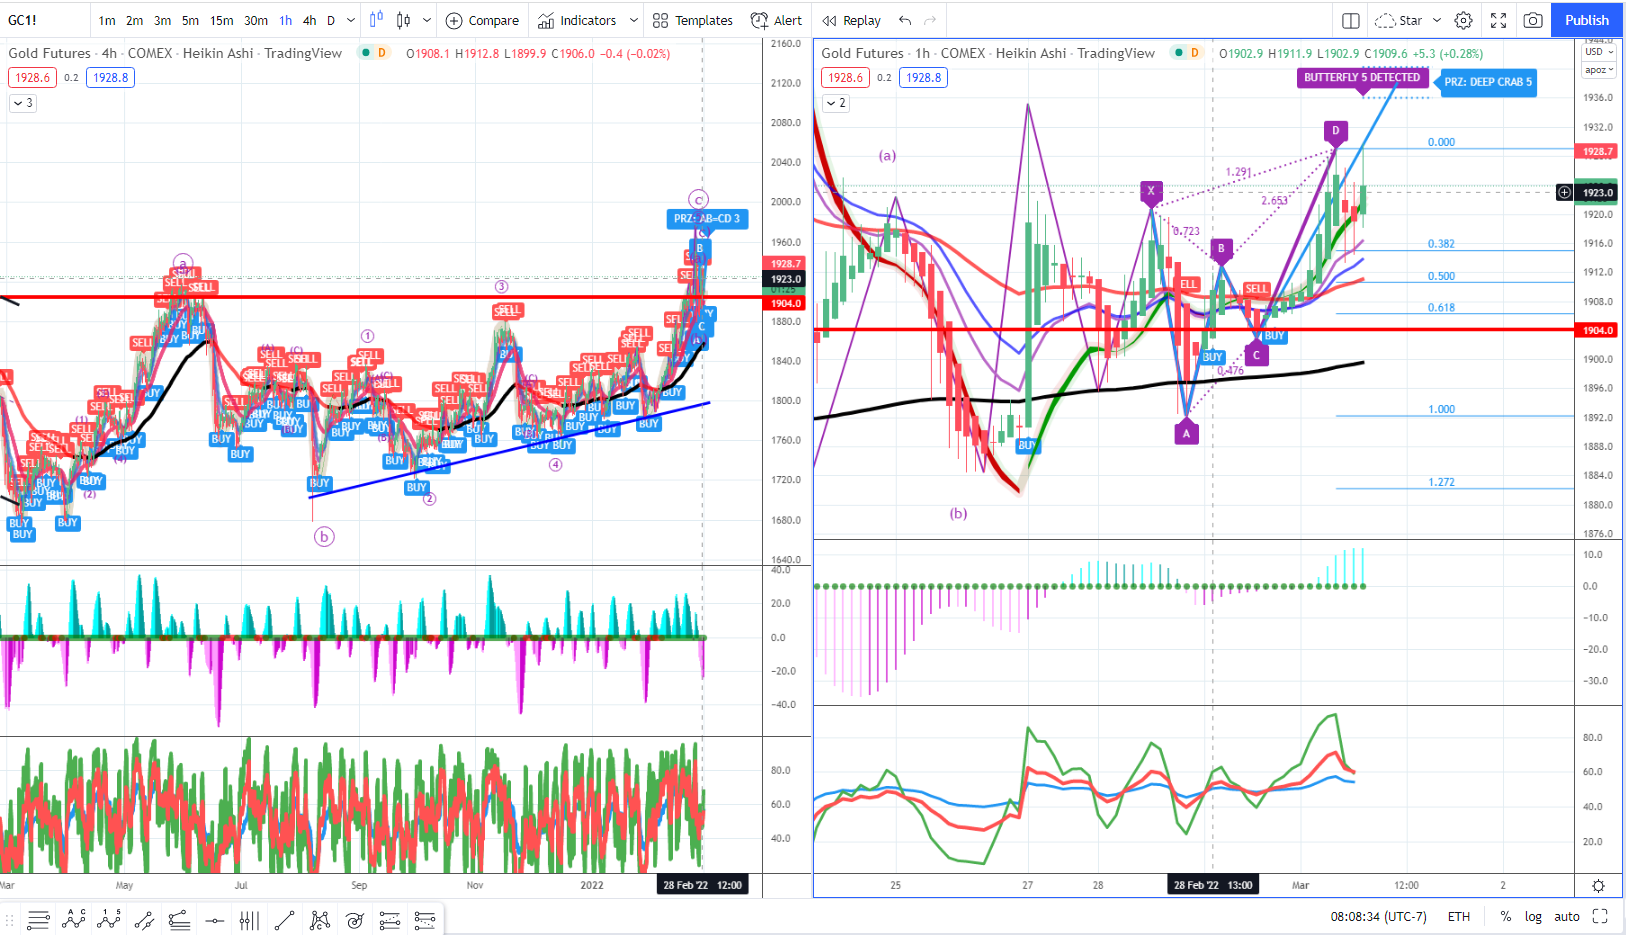Select the Elliott ABC correction wave tool
Screen dimensions: 1626x935
pos(74,920)
